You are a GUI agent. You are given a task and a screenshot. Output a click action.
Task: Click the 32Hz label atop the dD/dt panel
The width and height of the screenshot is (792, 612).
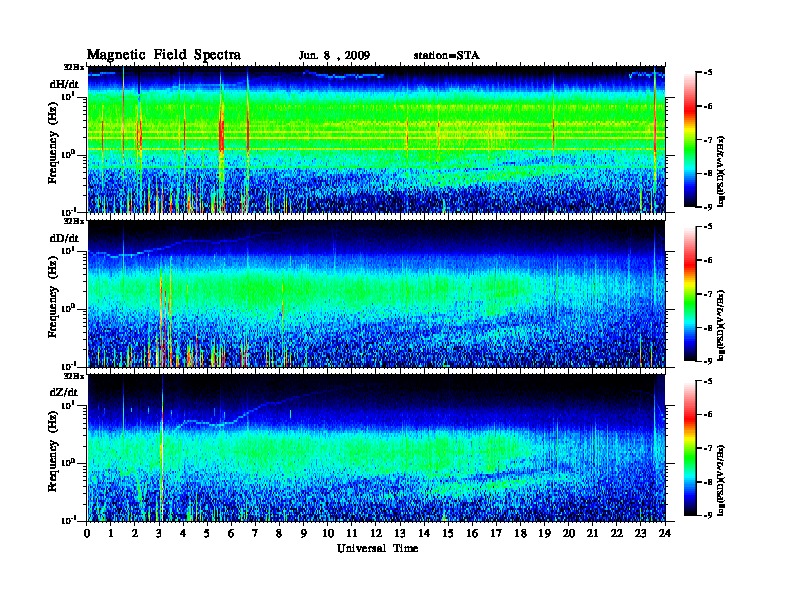click(x=74, y=221)
